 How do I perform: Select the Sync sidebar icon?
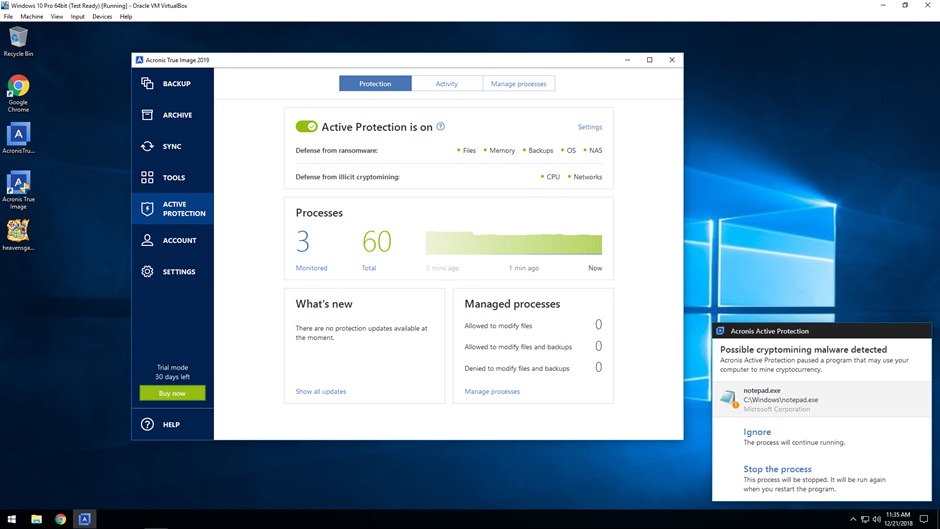(147, 146)
